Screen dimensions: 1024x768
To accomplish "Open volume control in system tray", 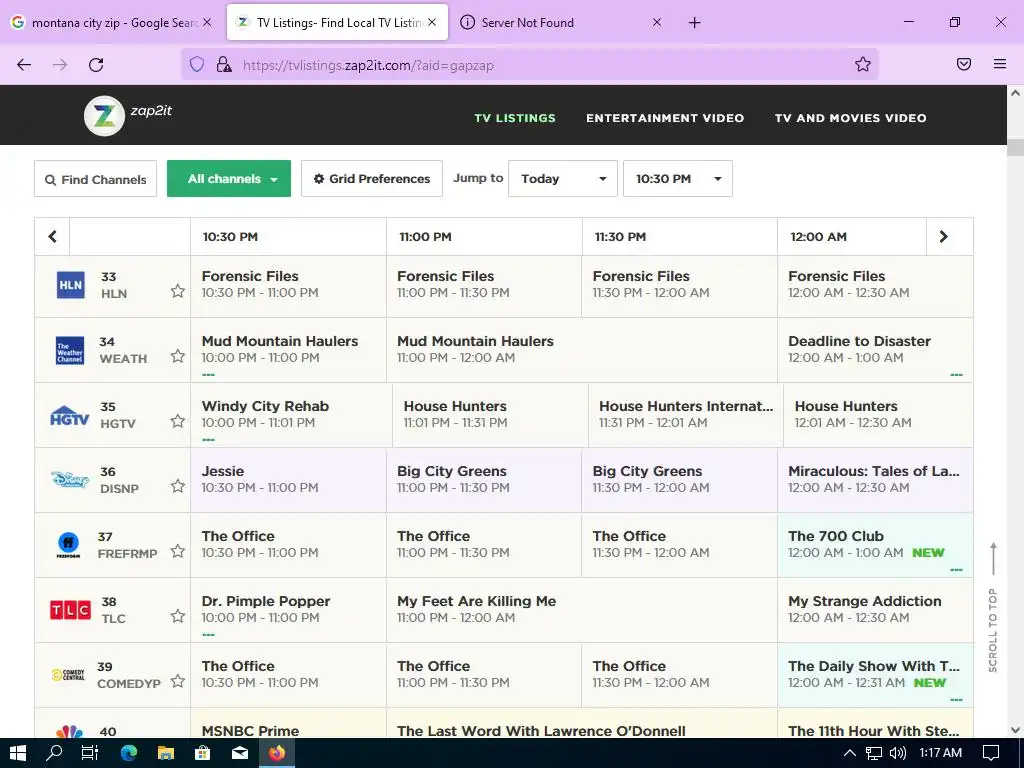I will tap(898, 753).
